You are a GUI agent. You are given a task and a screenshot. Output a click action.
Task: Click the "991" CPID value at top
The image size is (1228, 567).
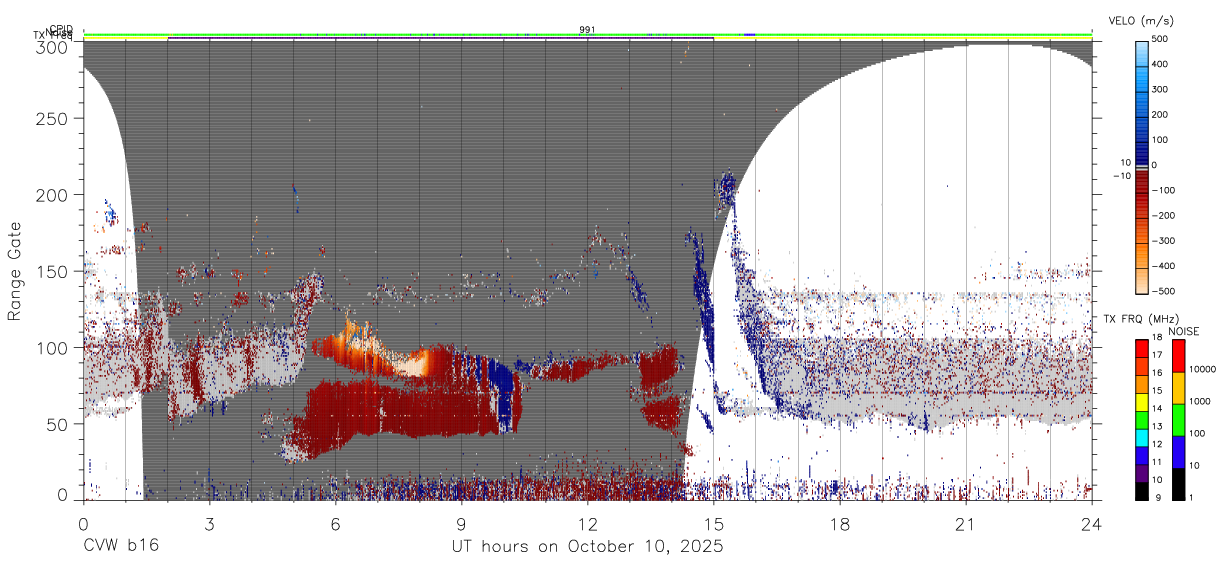587,30
